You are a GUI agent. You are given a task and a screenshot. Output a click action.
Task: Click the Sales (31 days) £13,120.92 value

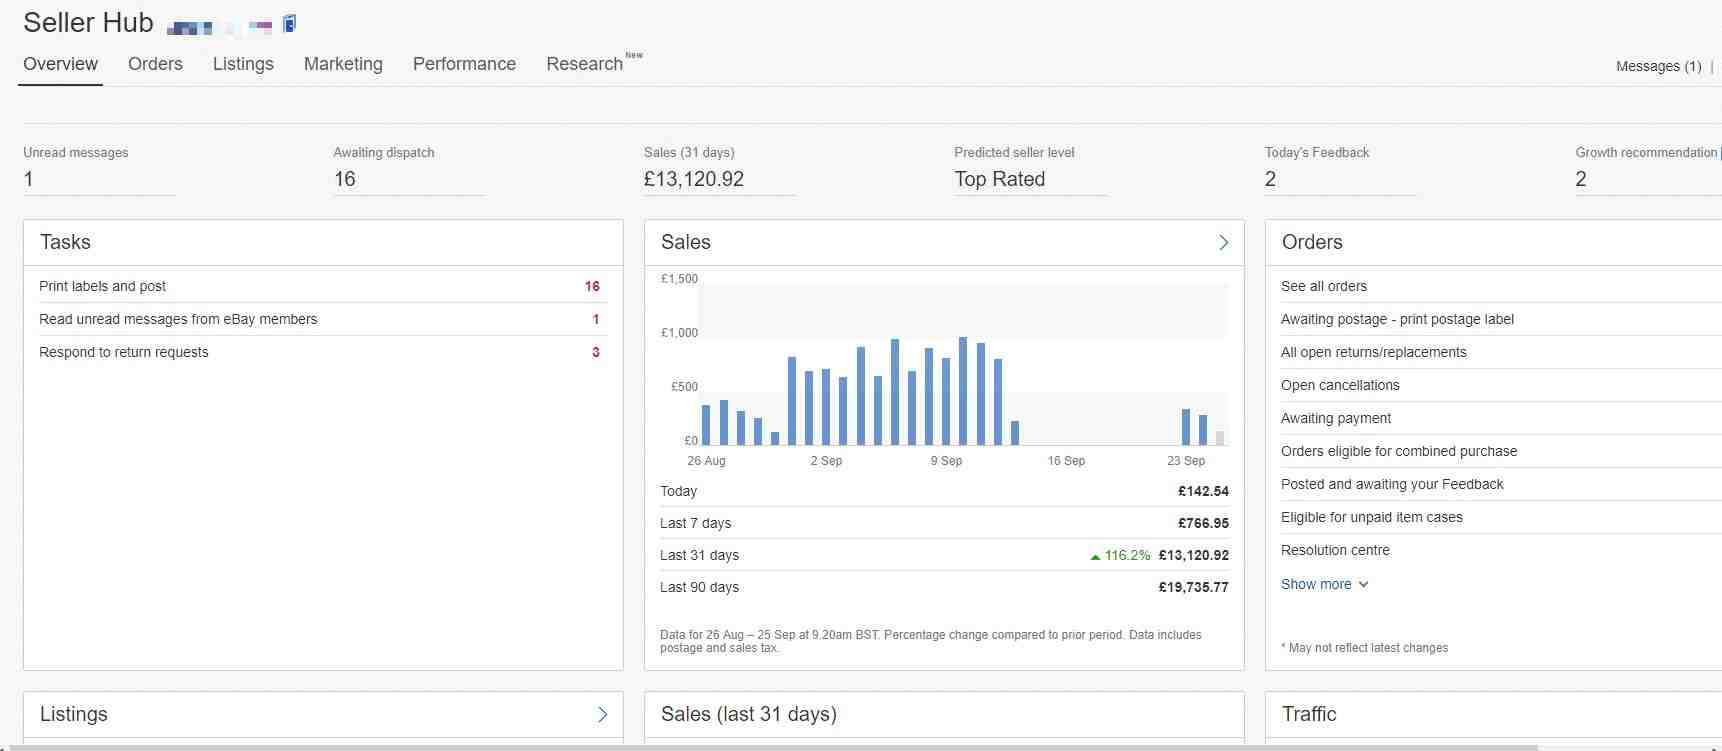(x=694, y=179)
